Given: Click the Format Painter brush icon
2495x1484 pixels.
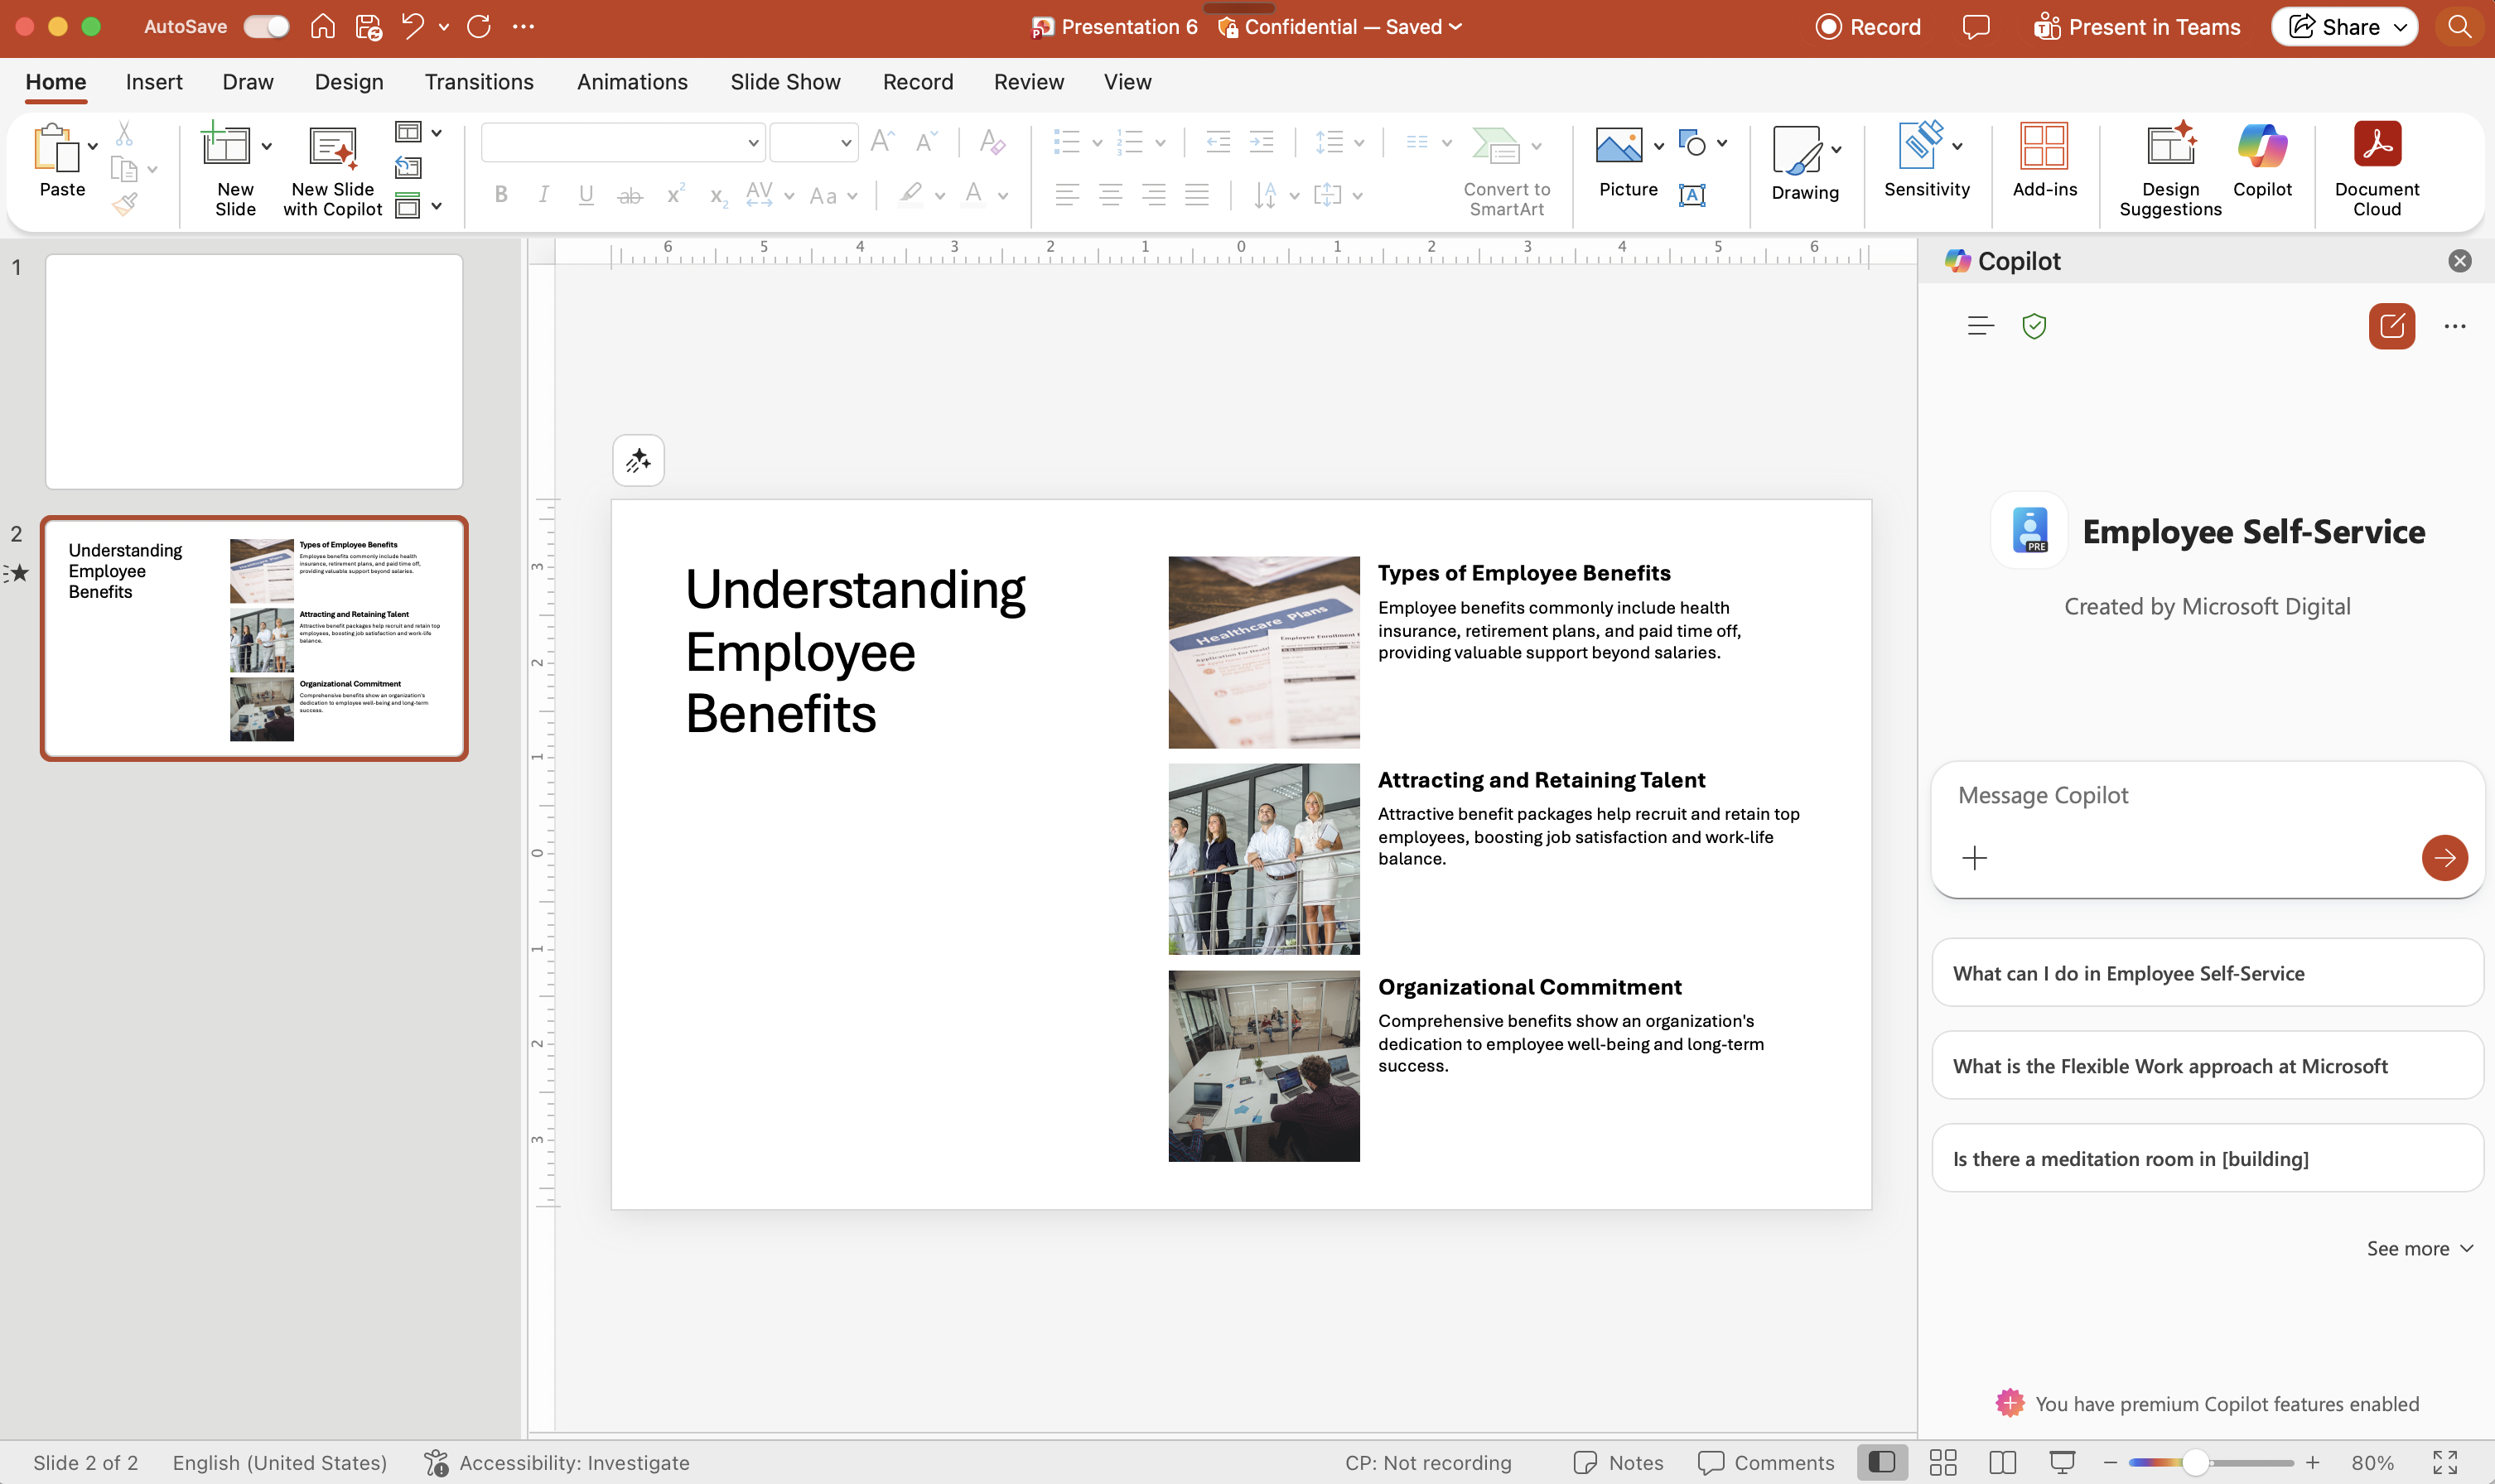Looking at the screenshot, I should pos(124,205).
